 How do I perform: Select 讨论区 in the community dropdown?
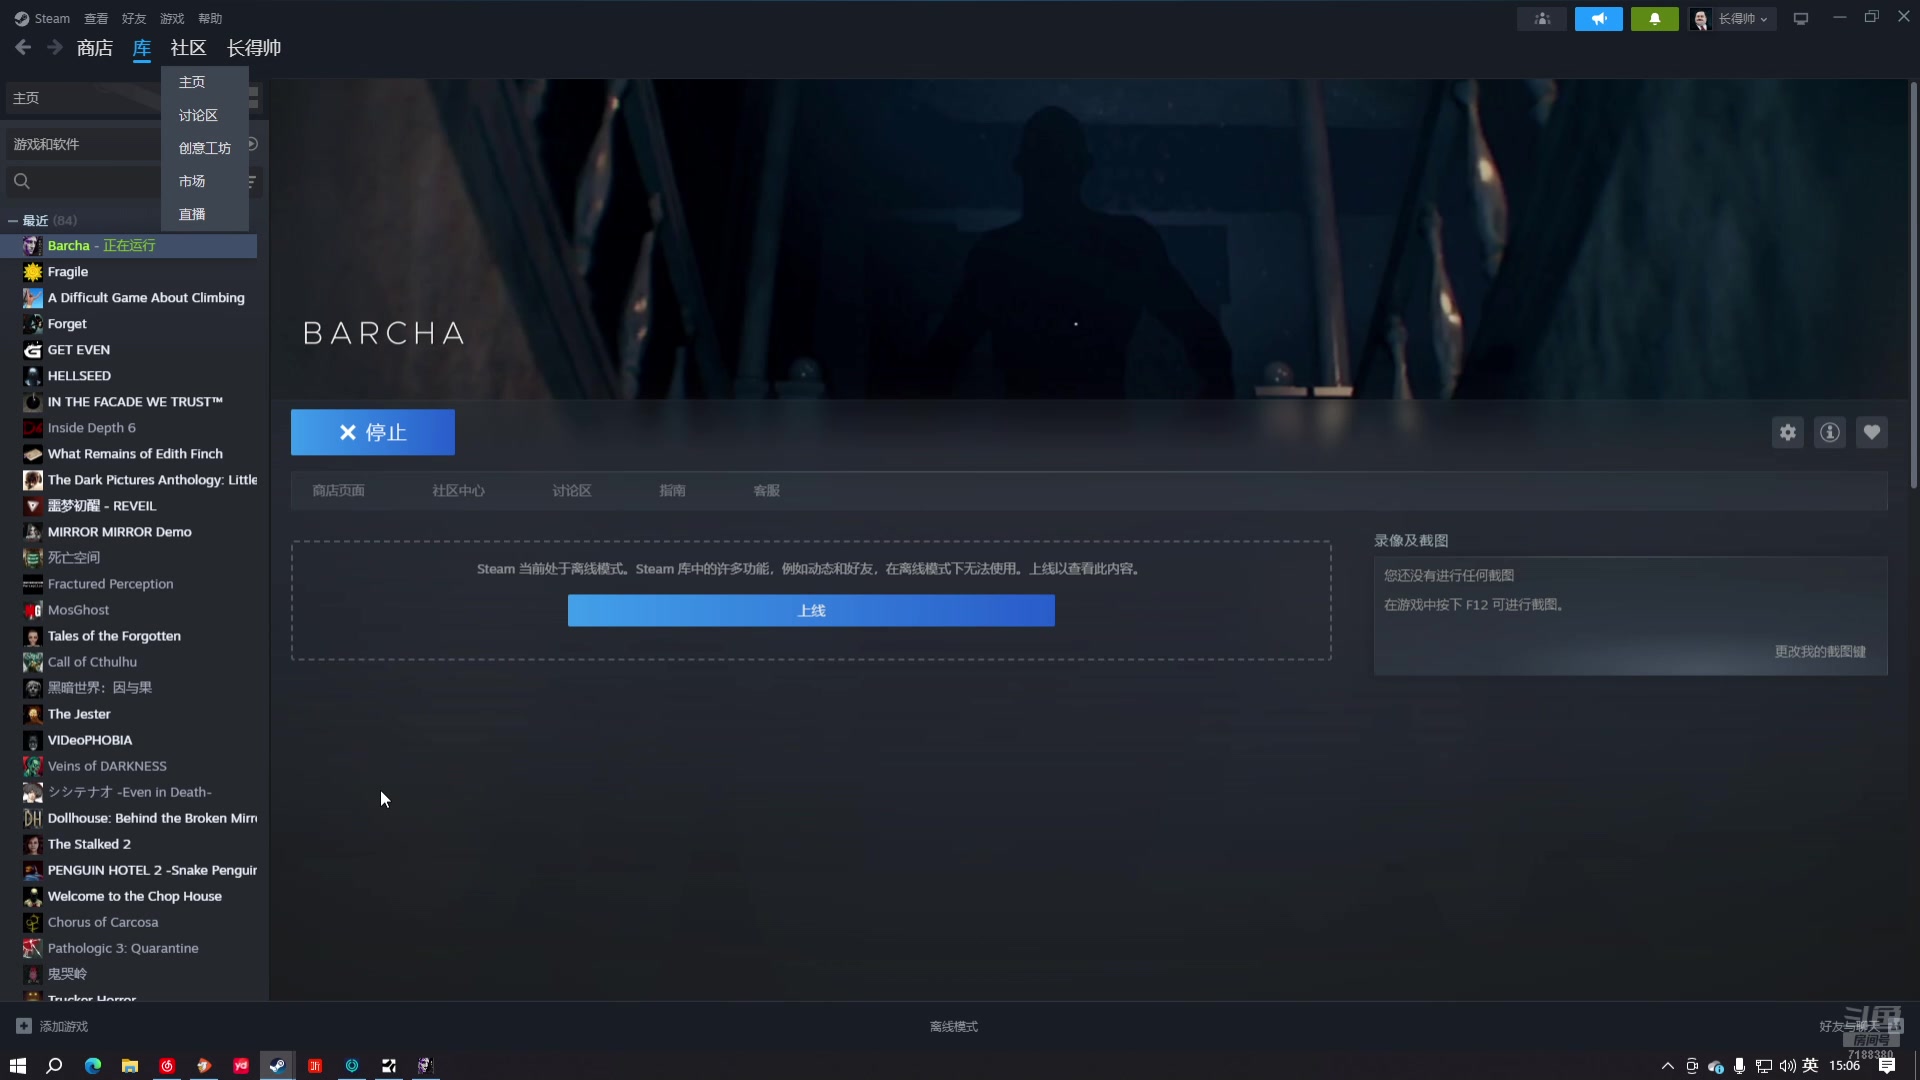point(204,115)
